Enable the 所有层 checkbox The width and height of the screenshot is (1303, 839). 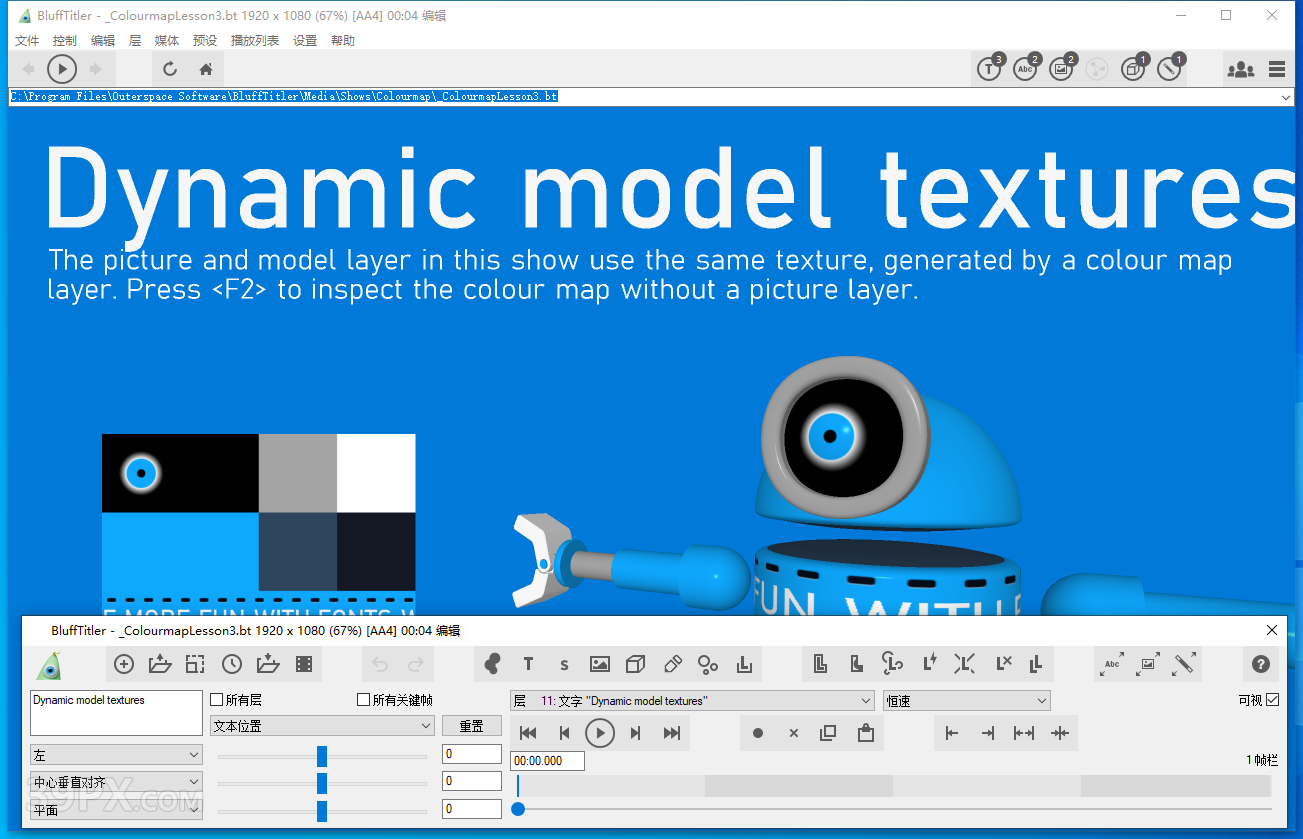217,700
